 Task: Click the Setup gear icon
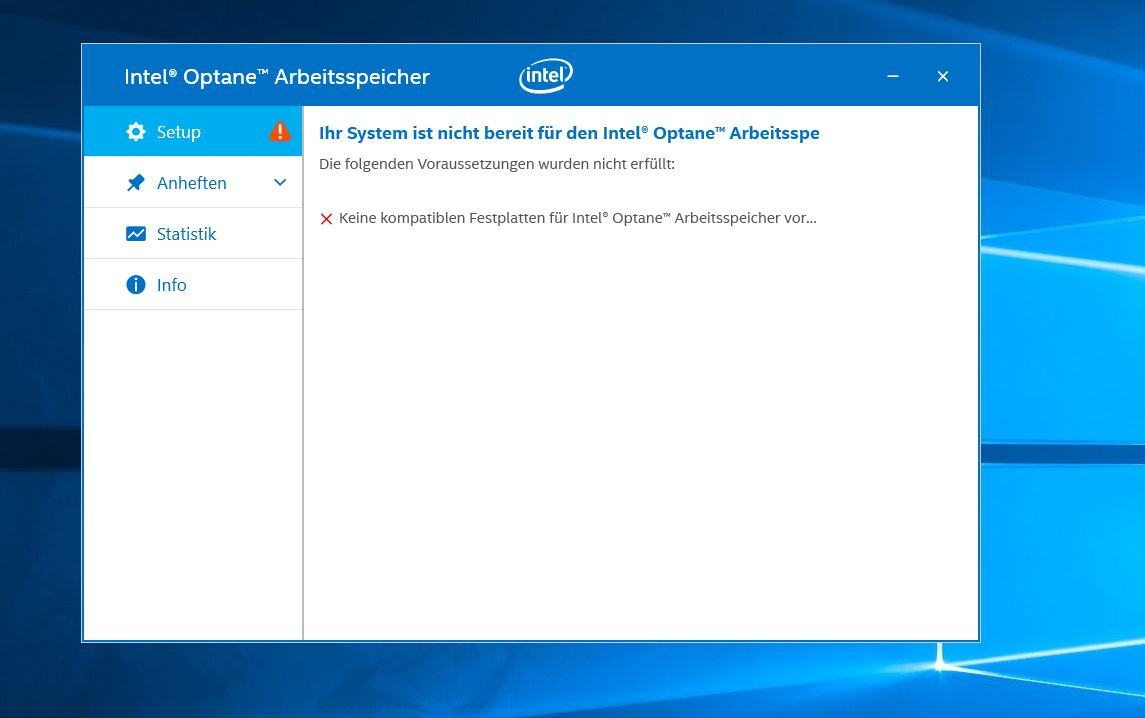(136, 131)
